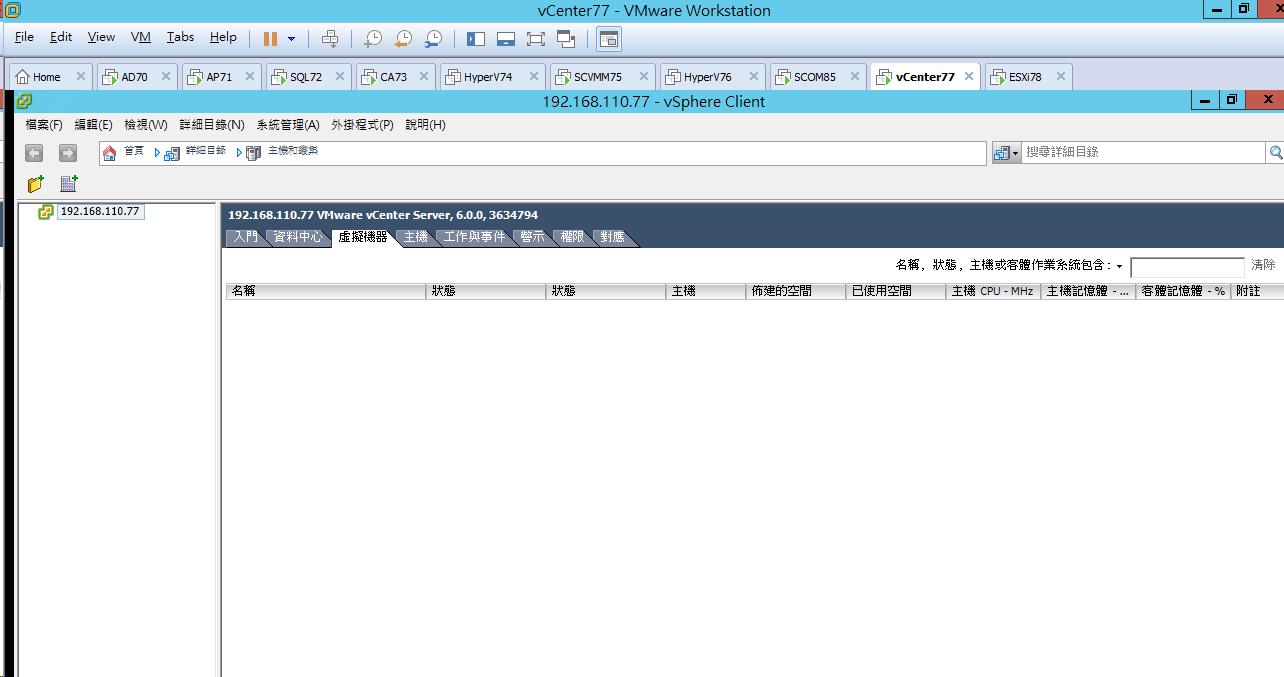Switch to the 對應 tab
This screenshot has height=677, width=1284.
pos(612,238)
